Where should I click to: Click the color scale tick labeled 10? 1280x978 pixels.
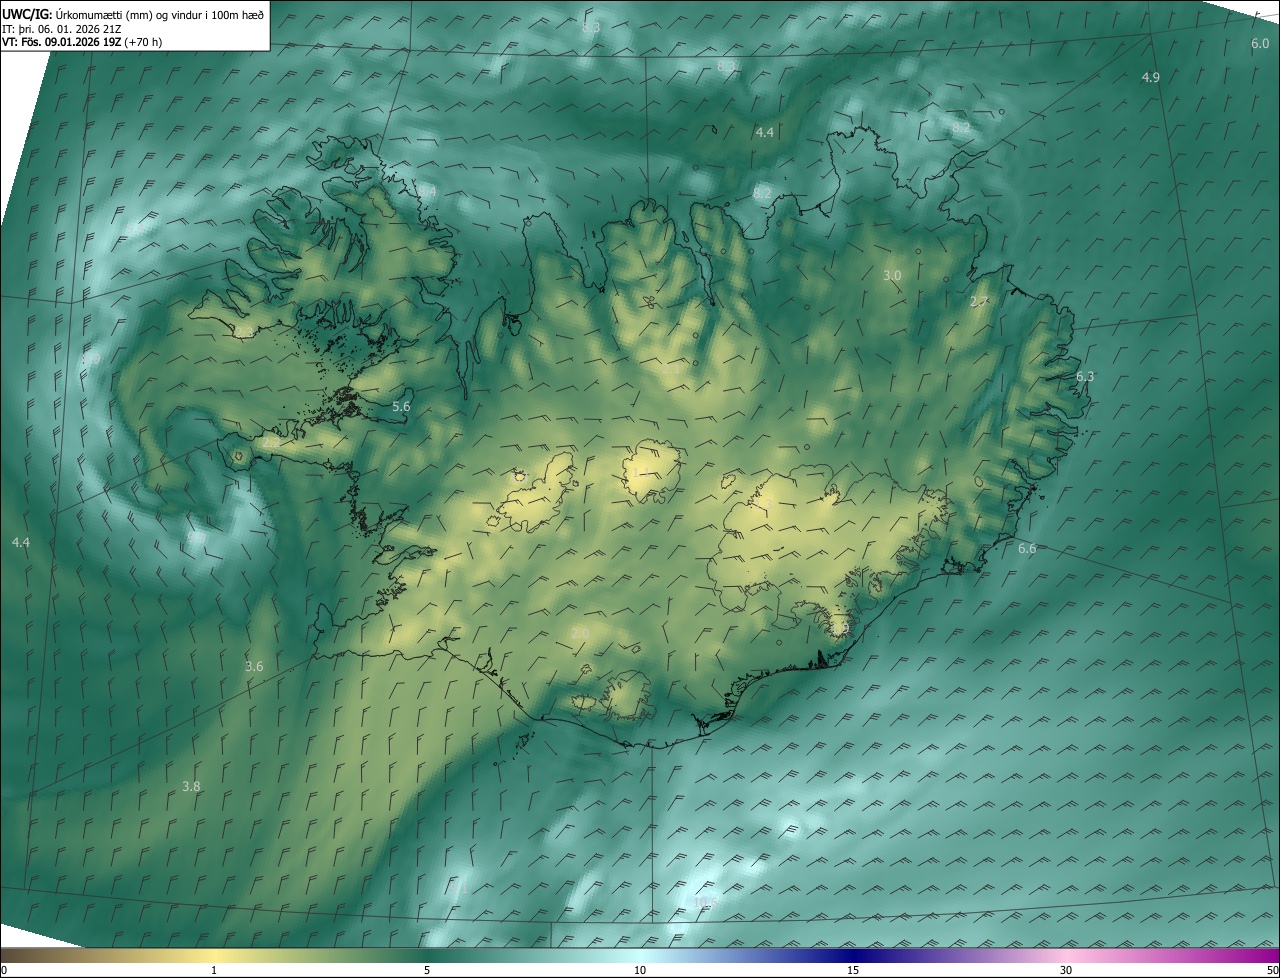(640, 970)
